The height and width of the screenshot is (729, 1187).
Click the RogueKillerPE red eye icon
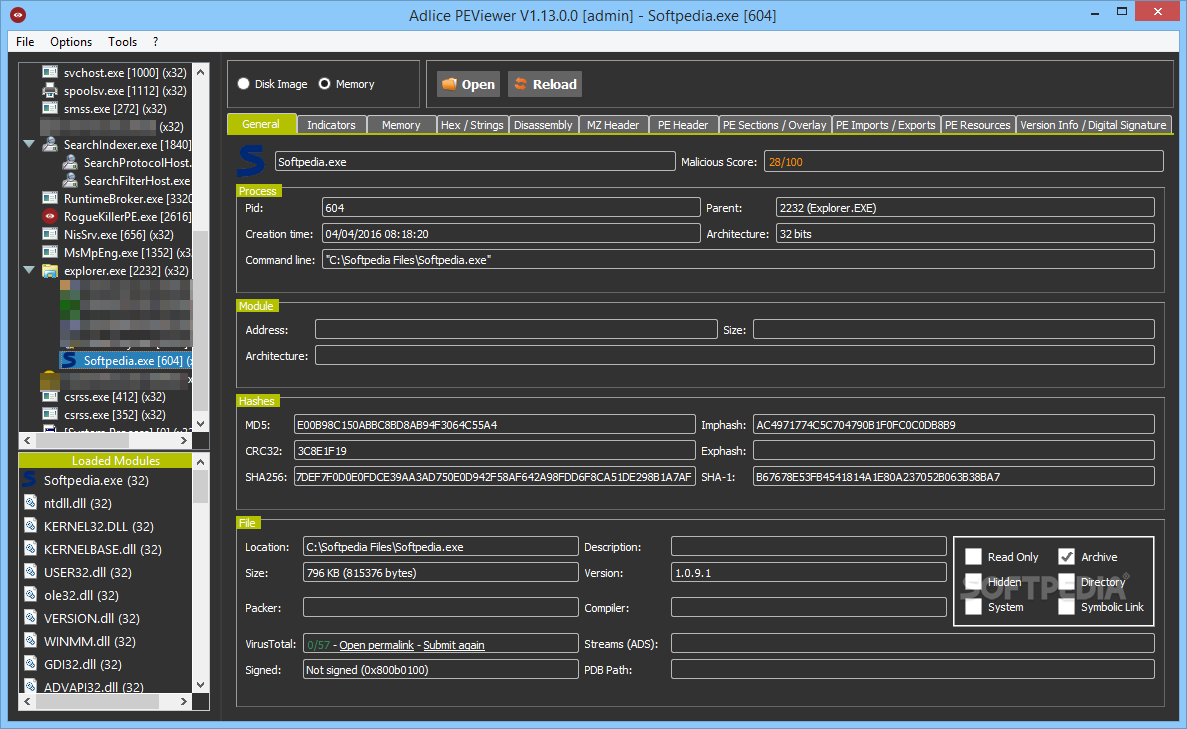tap(50, 217)
